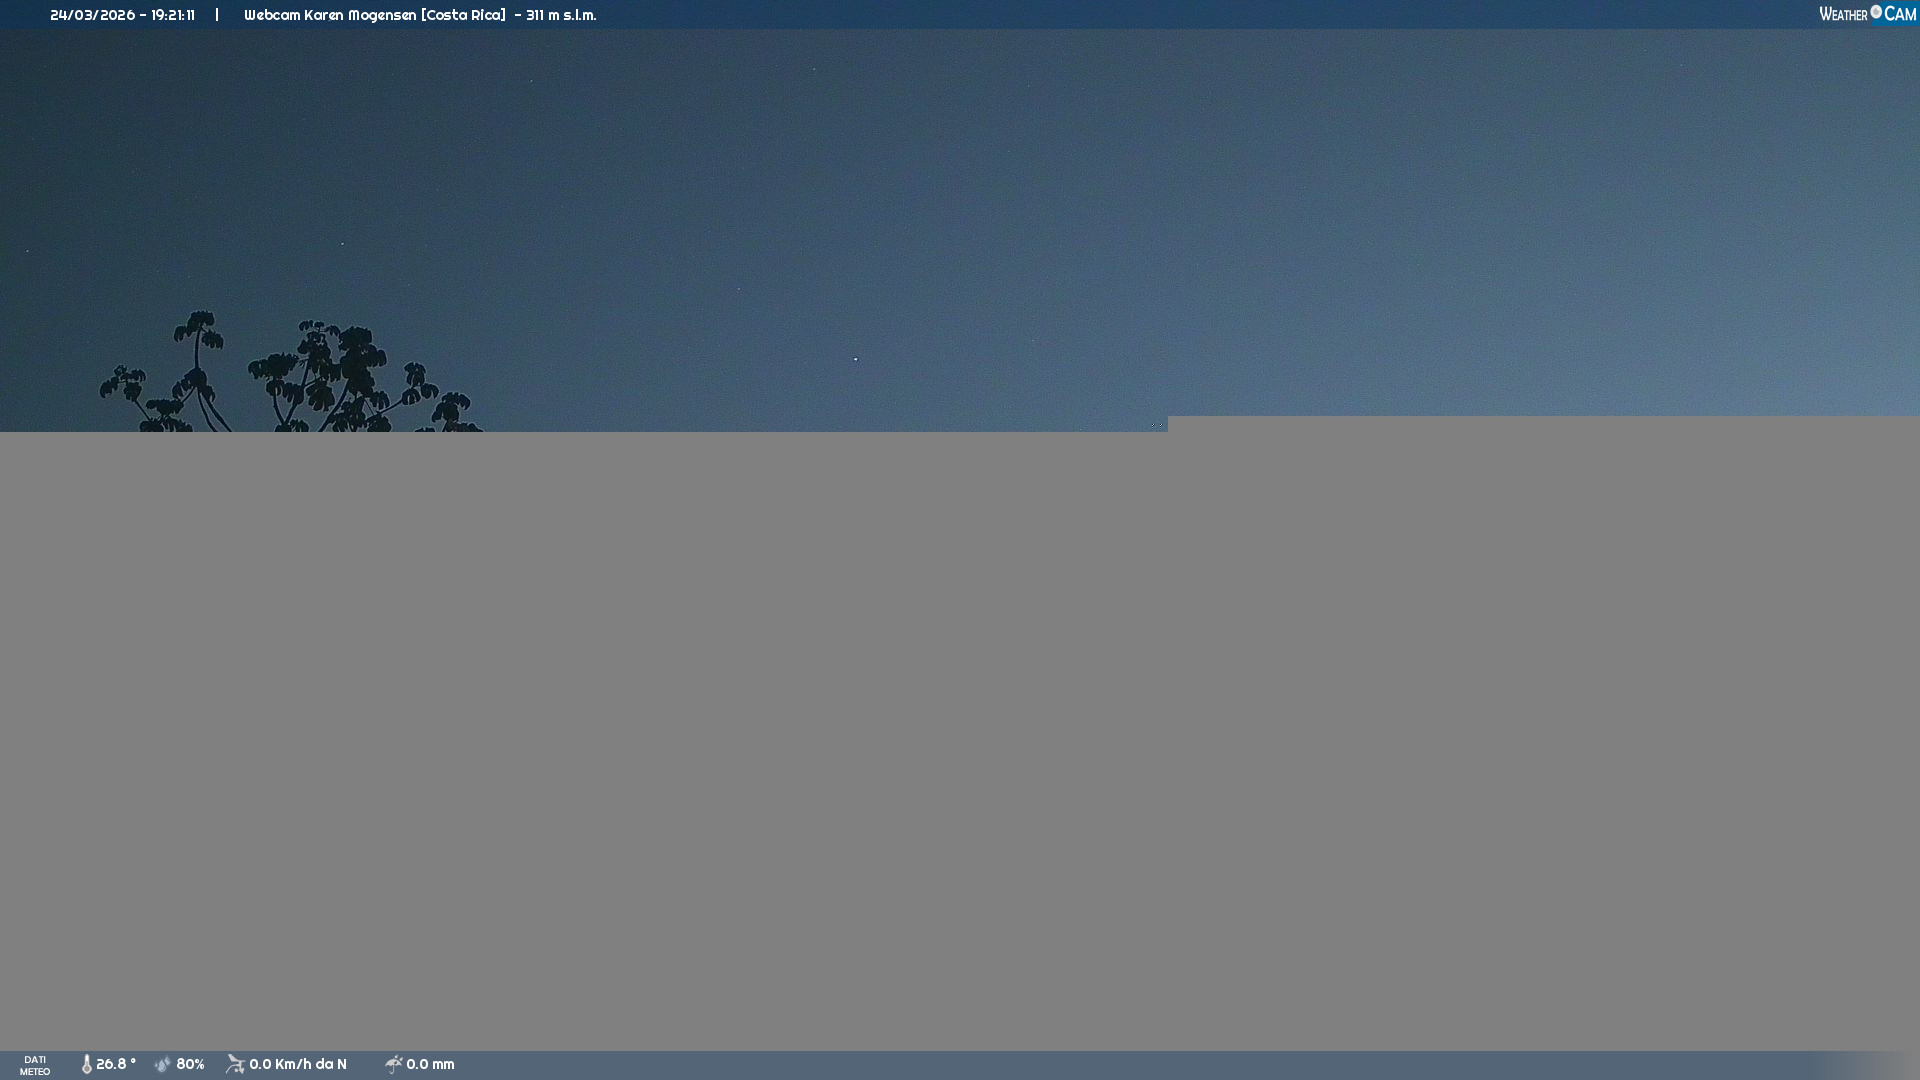Click the brightest star in the sky
1920x1080 pixels.
855,359
